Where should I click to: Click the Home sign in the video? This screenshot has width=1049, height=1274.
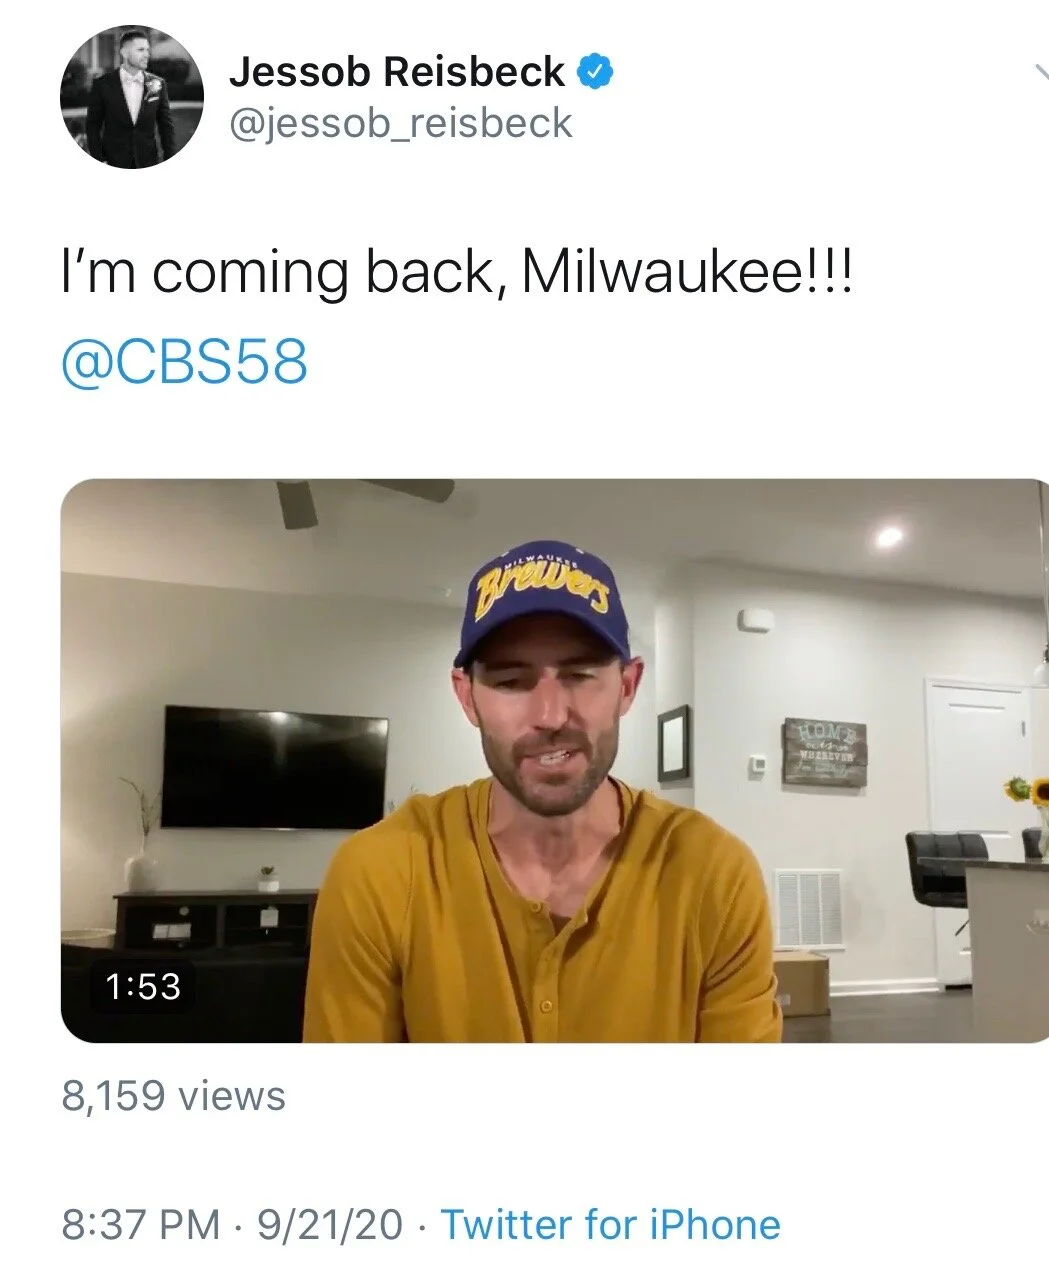coord(825,752)
